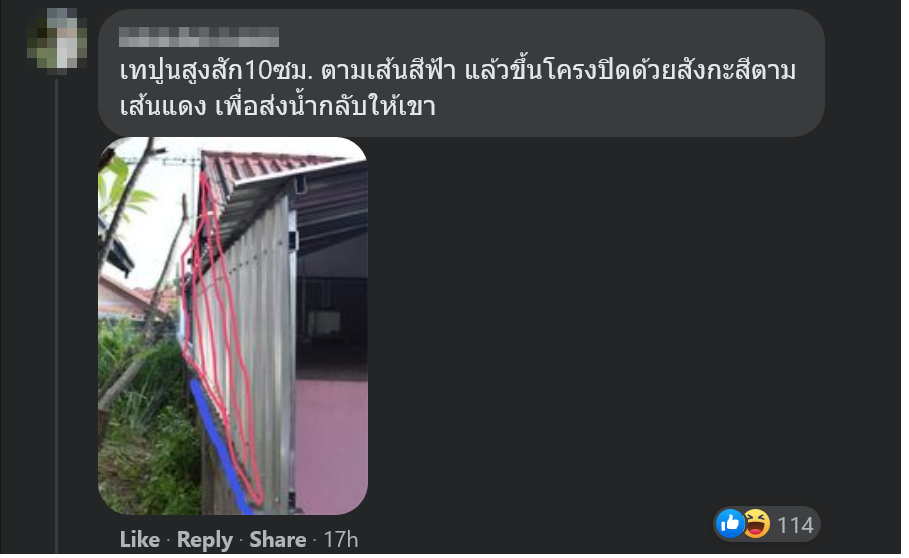Share this comment

pos(278,539)
